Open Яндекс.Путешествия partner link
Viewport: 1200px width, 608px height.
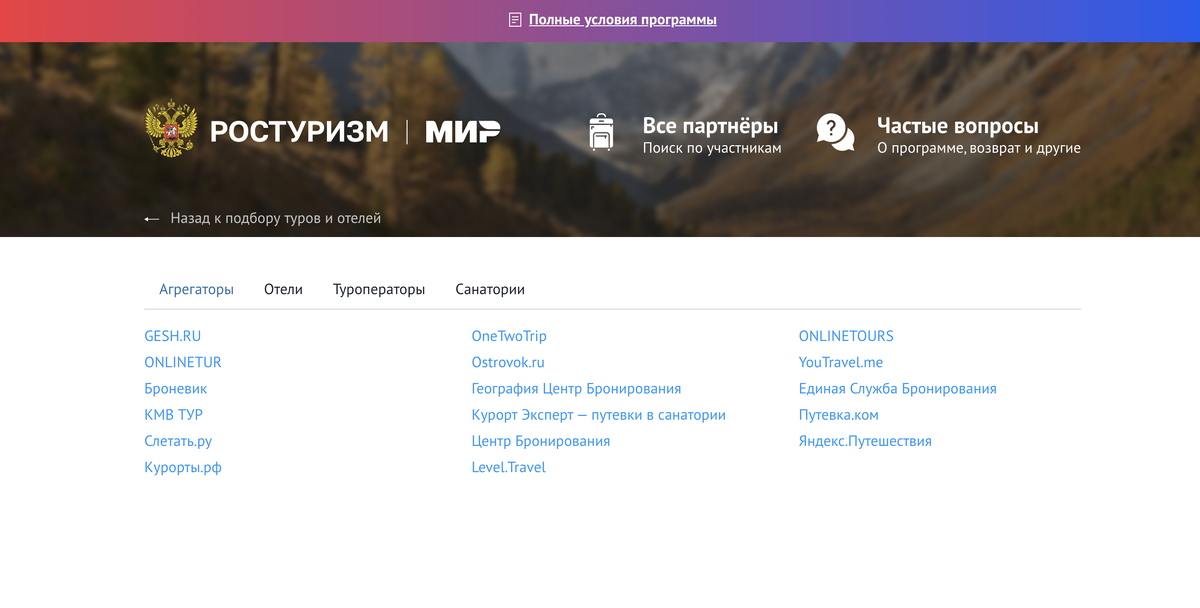(865, 441)
